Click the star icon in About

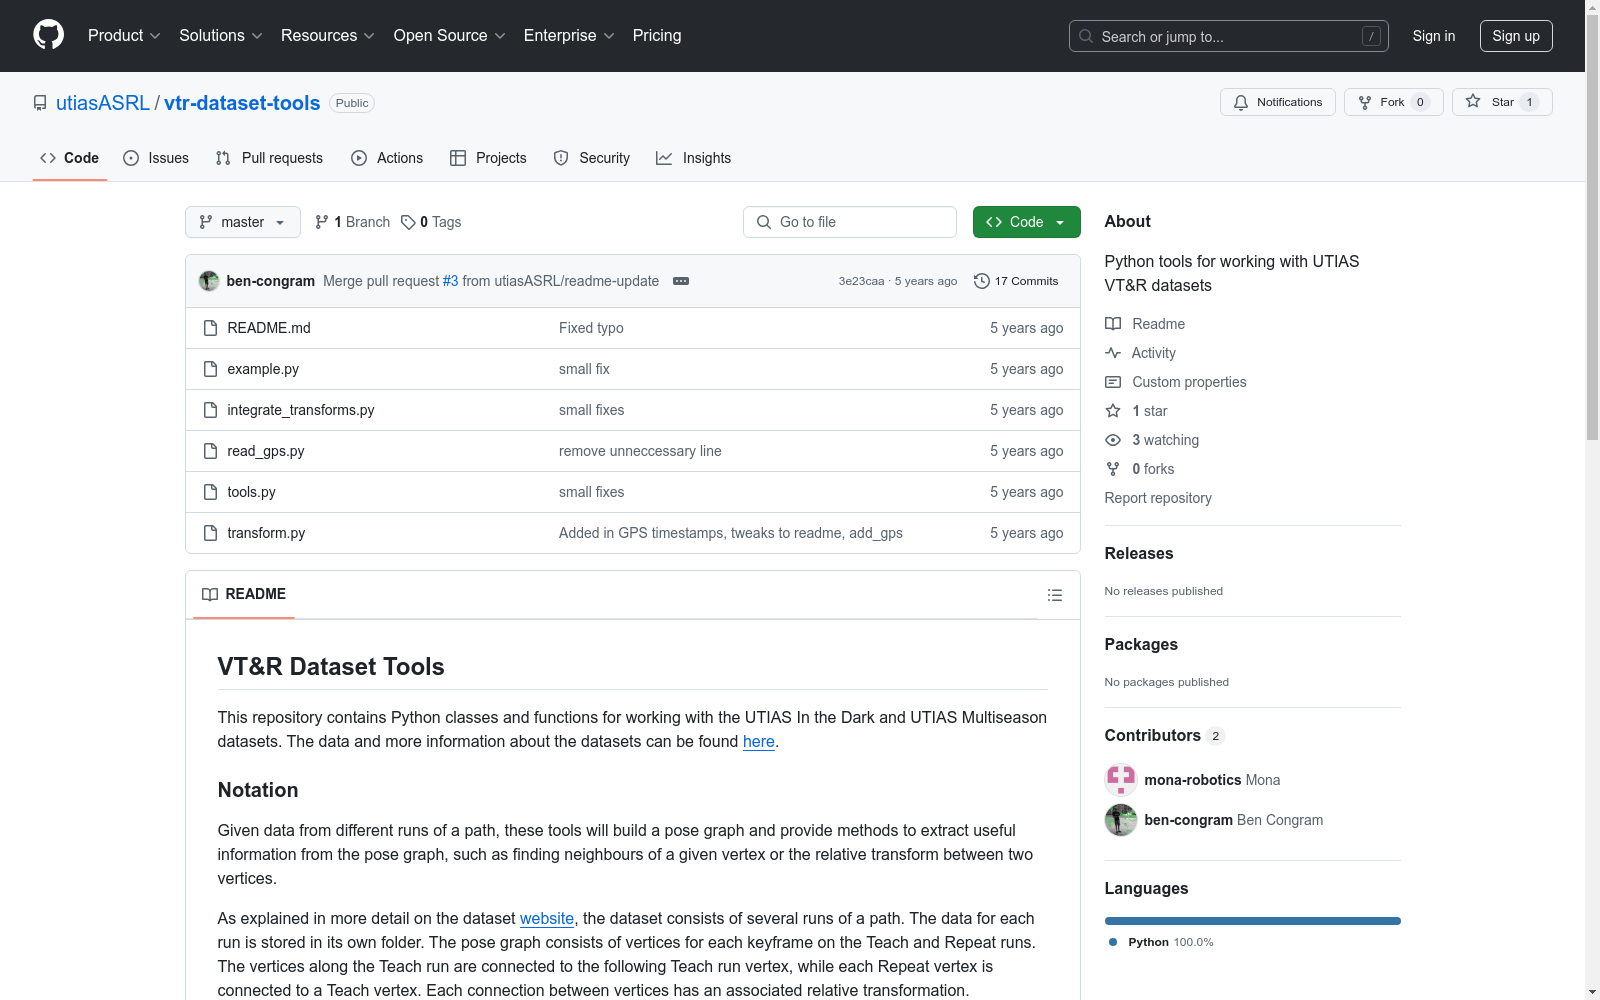coord(1113,411)
